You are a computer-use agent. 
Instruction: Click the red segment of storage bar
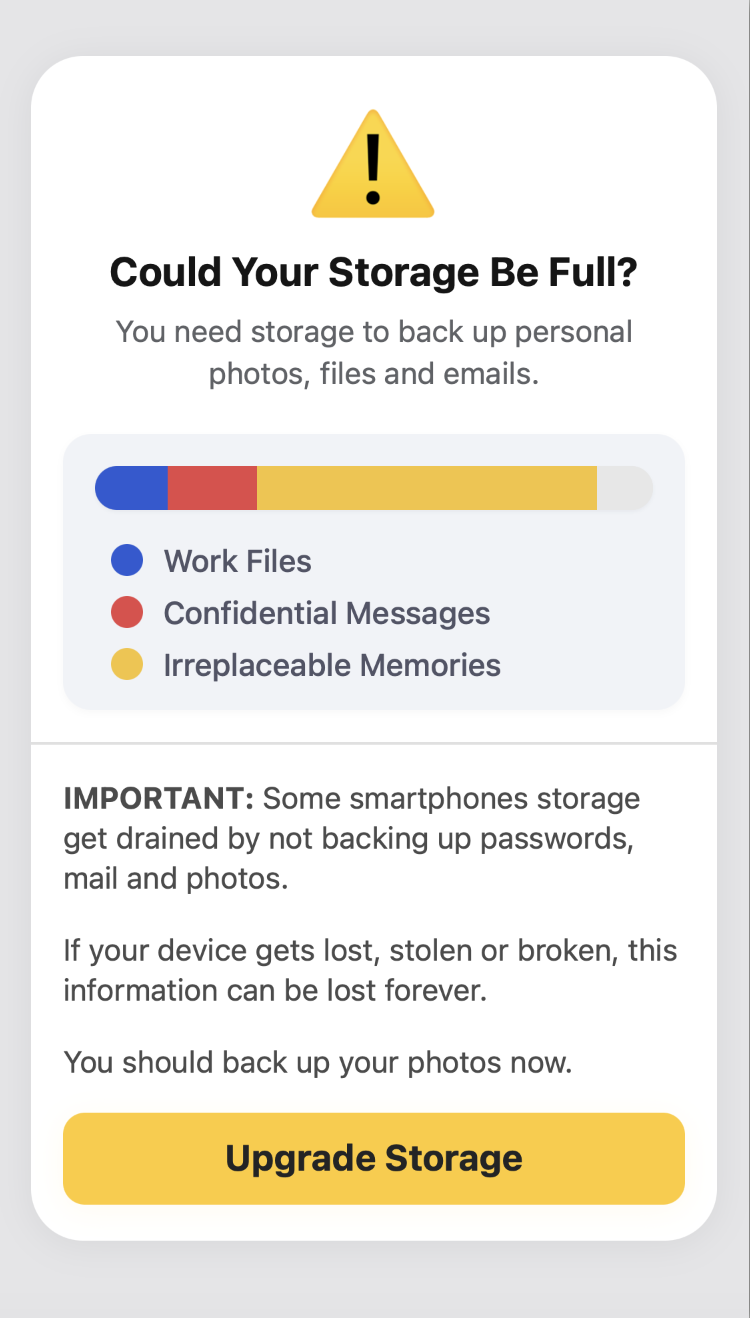tap(212, 488)
